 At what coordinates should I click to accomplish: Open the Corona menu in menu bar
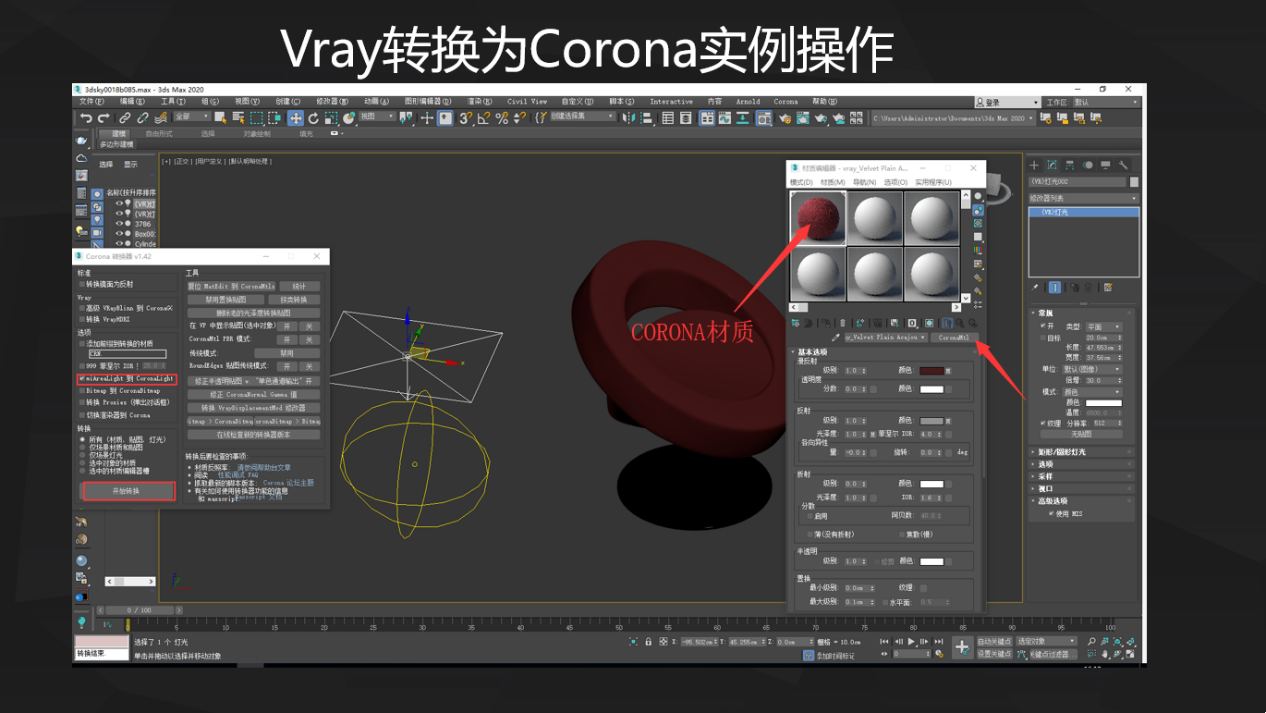(785, 101)
